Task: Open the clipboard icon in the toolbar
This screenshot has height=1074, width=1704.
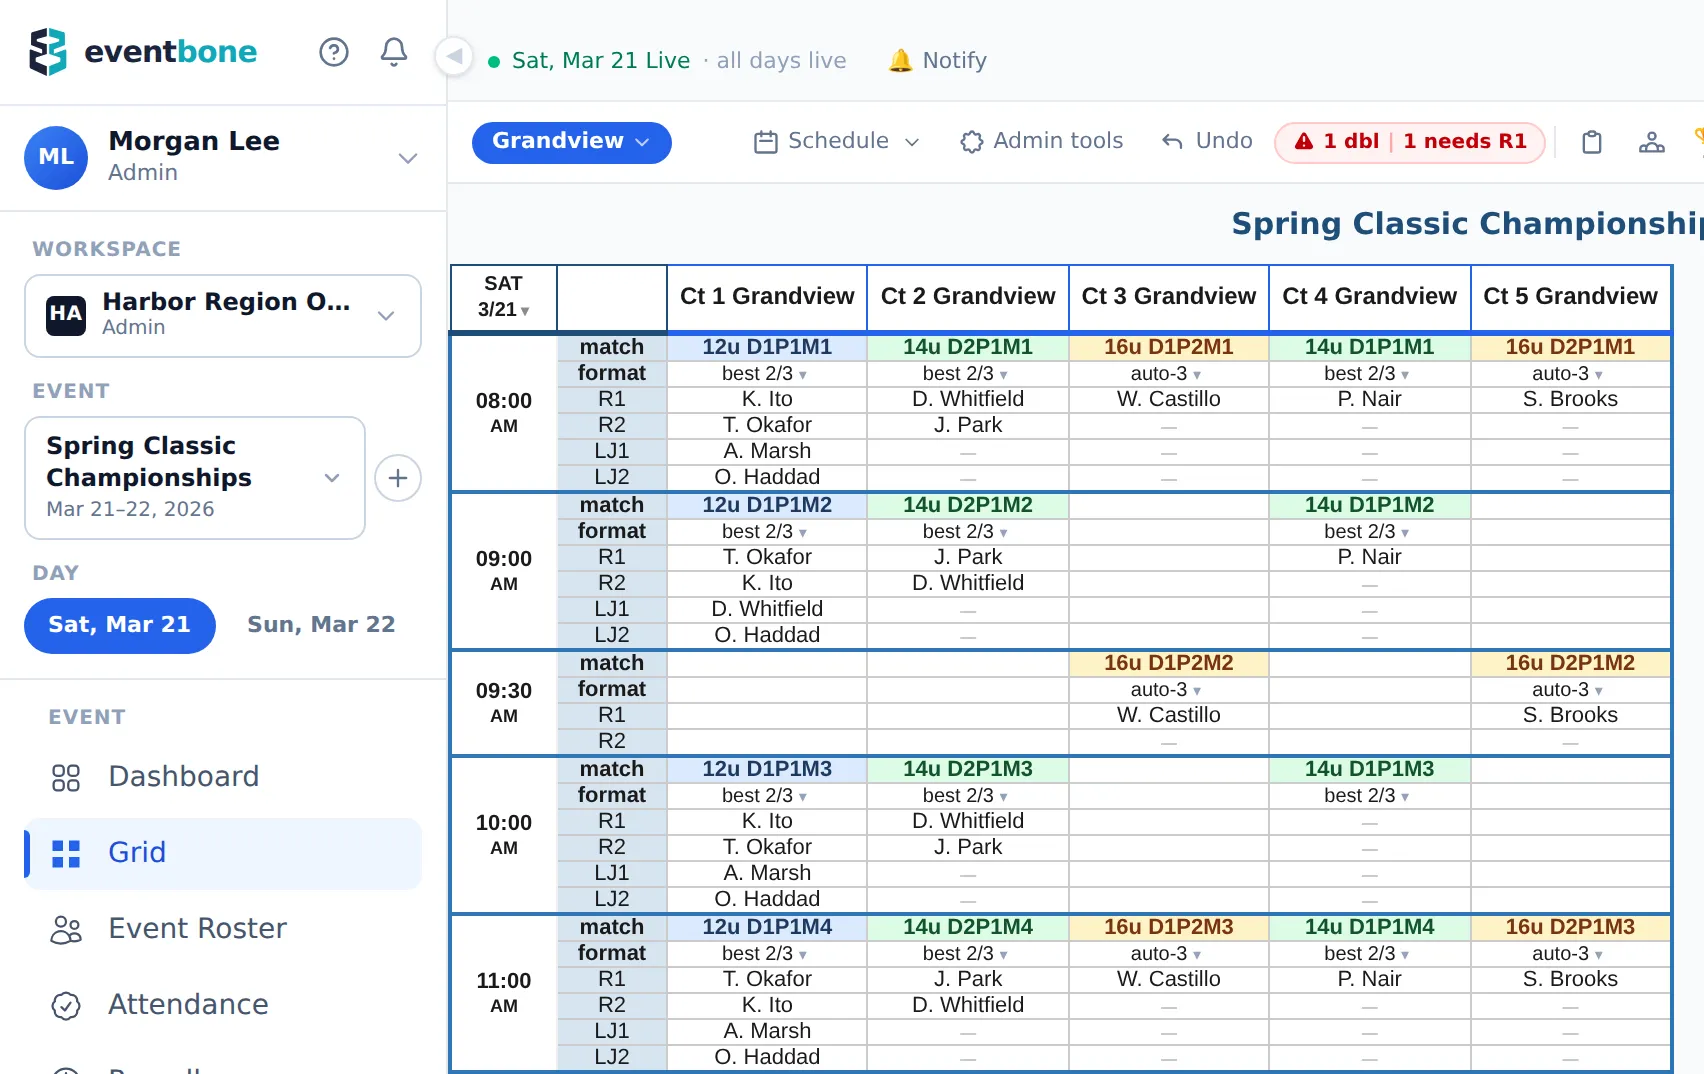Action: click(1592, 142)
